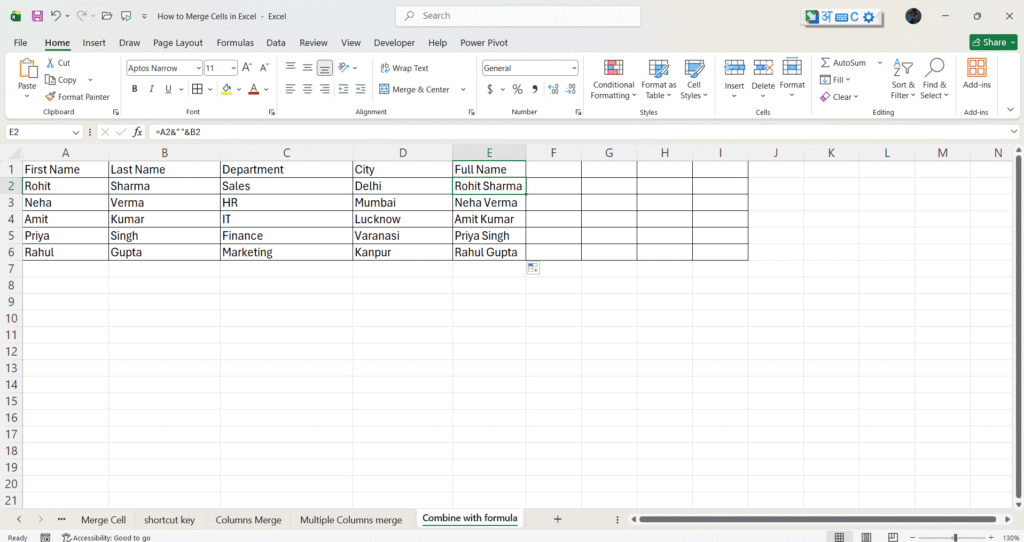The image size is (1024, 542).
Task: Open Format as Table gallery
Action: point(658,79)
